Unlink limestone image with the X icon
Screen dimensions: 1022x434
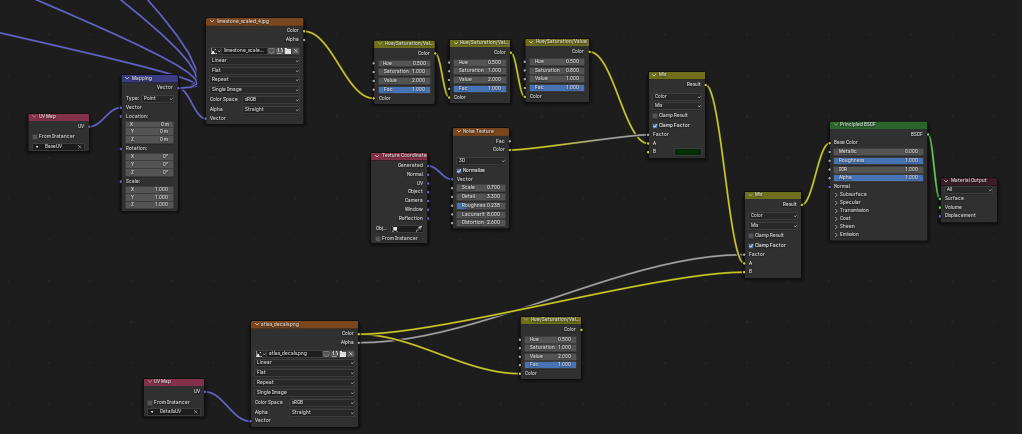pos(295,50)
